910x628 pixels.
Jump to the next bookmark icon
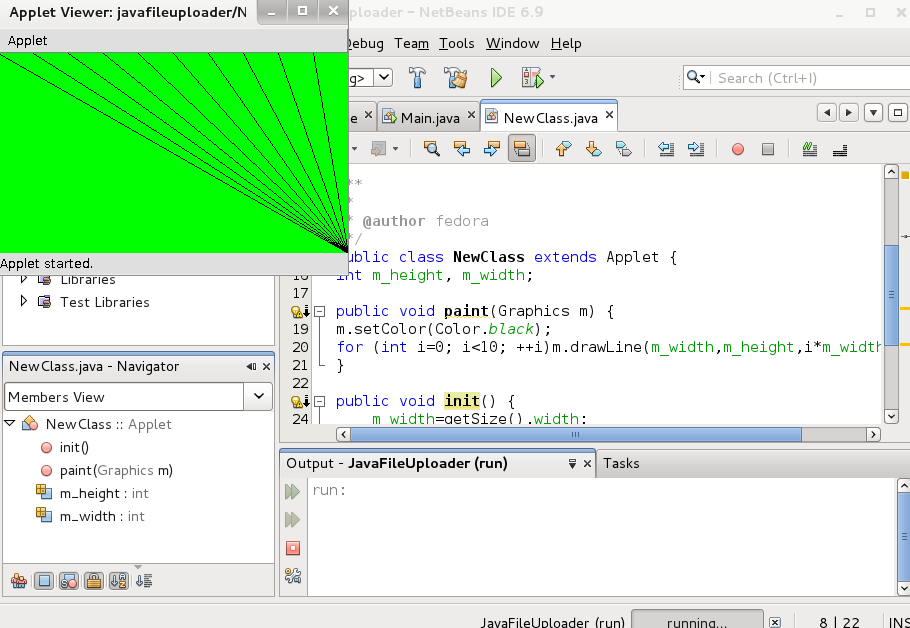[593, 149]
